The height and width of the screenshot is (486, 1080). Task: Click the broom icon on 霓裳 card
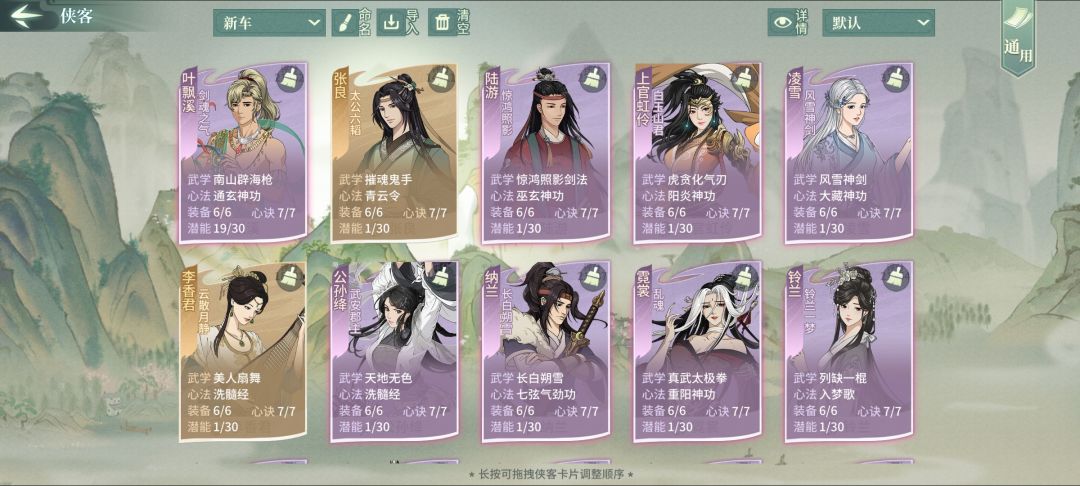point(744,278)
